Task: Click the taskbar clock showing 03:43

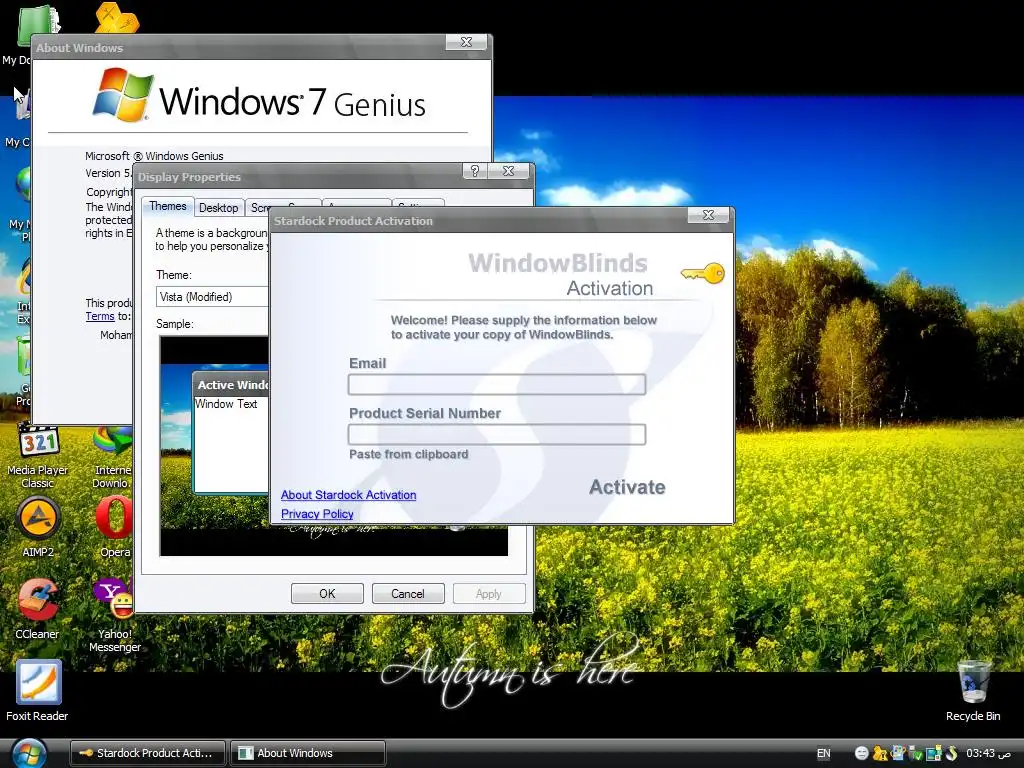Action: pyautogui.click(x=987, y=753)
